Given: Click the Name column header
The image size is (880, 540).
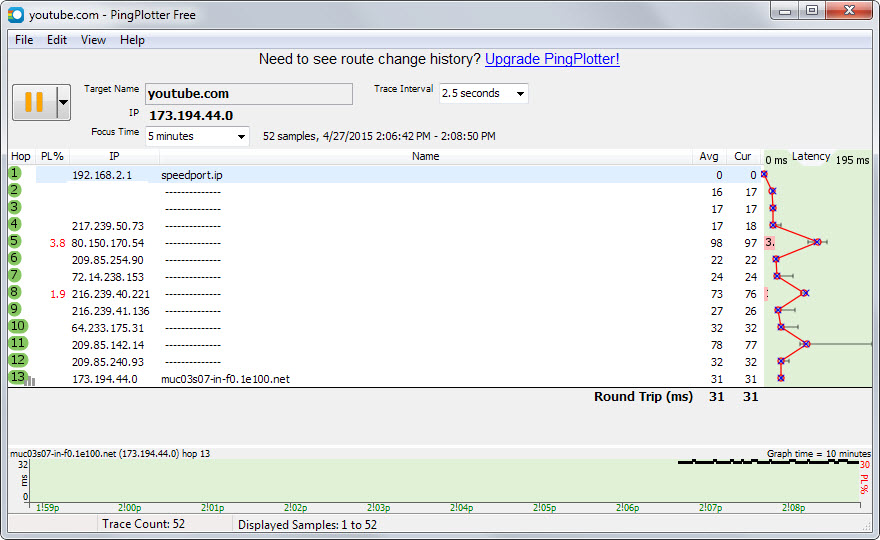Looking at the screenshot, I should coord(425,157).
